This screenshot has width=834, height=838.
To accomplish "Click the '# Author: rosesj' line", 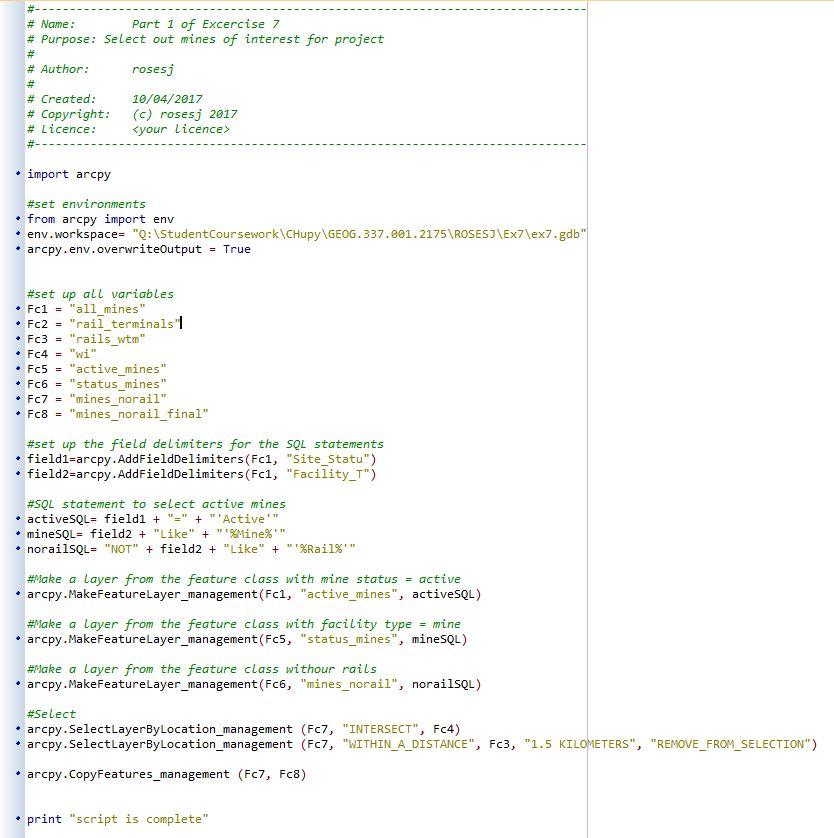I will [100, 69].
